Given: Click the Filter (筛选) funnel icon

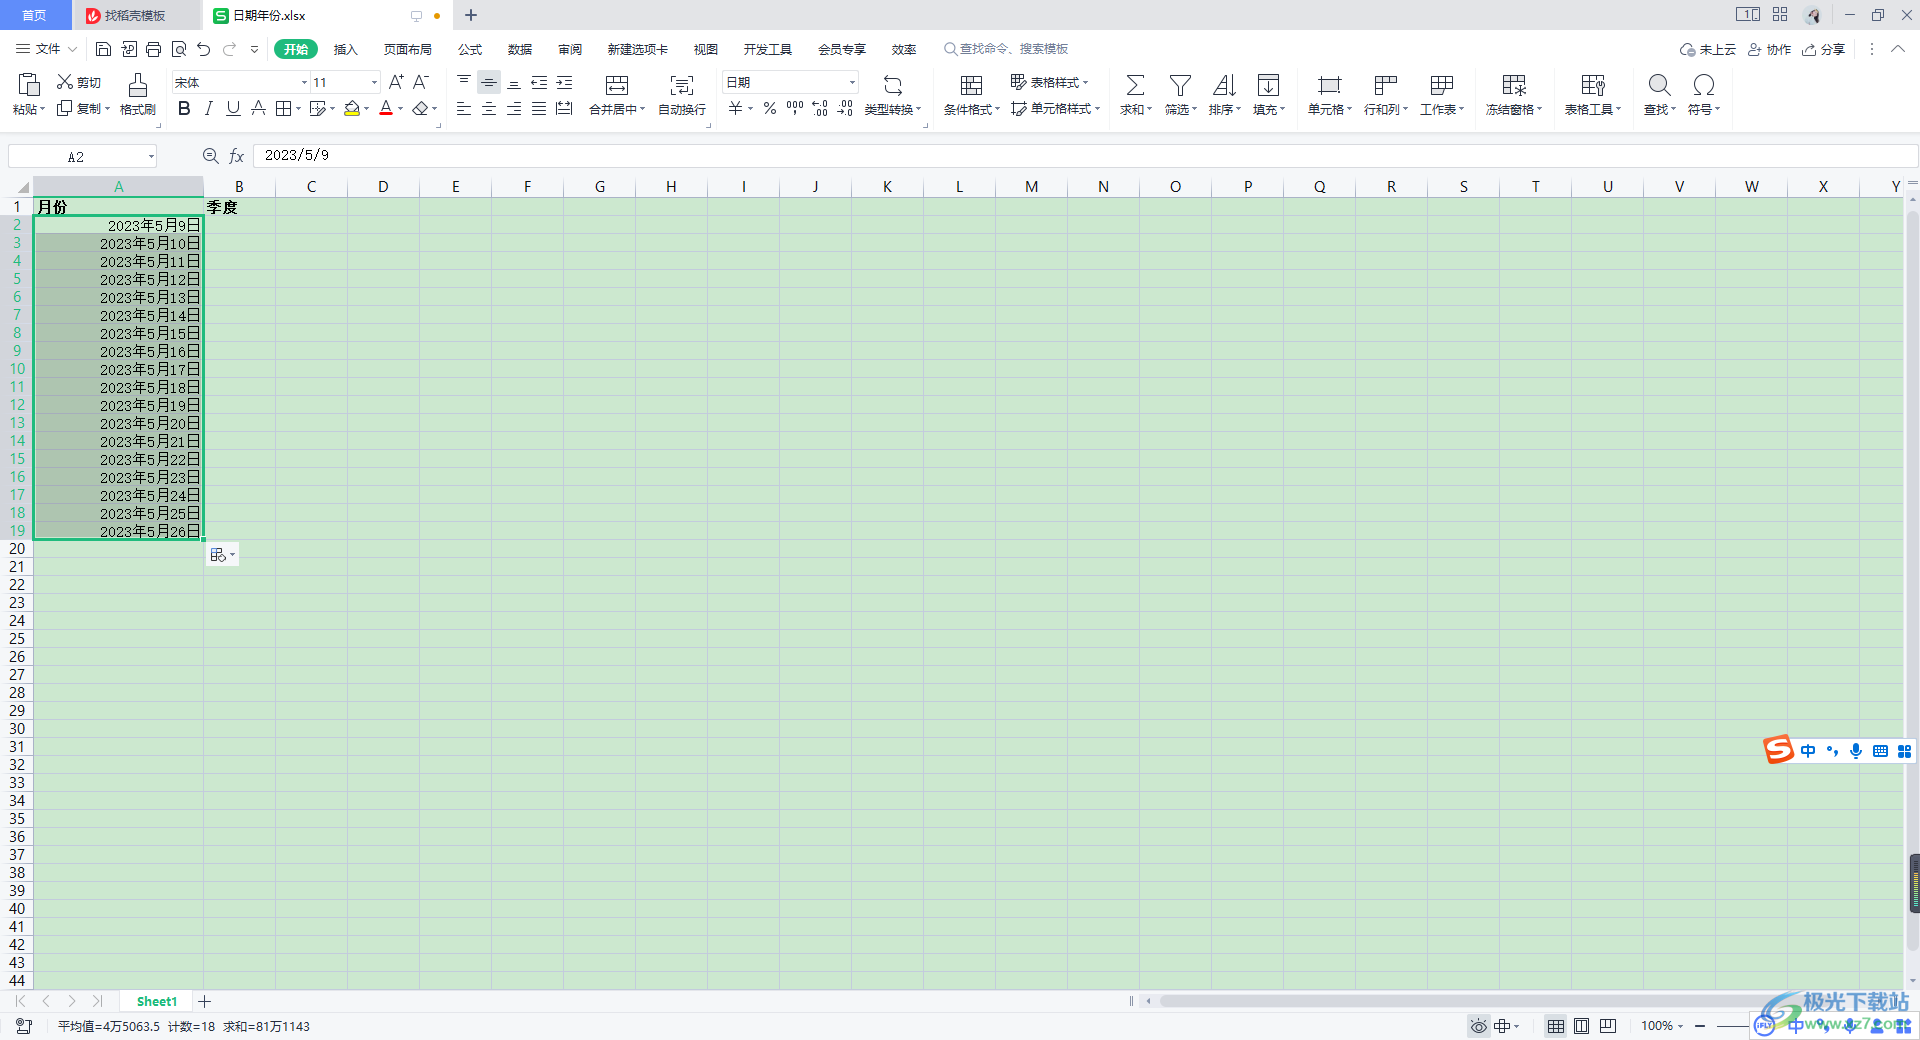Looking at the screenshot, I should pyautogui.click(x=1180, y=85).
